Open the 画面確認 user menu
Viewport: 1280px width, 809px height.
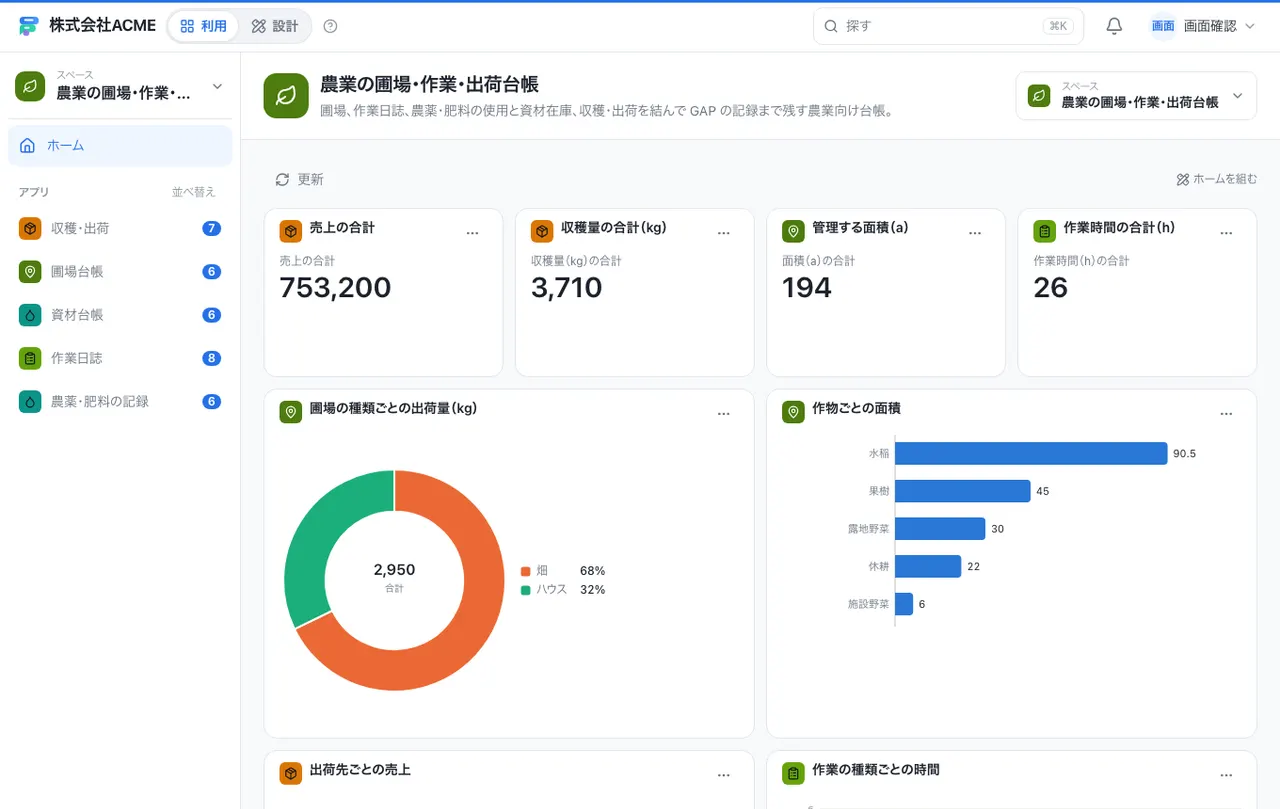[1203, 26]
